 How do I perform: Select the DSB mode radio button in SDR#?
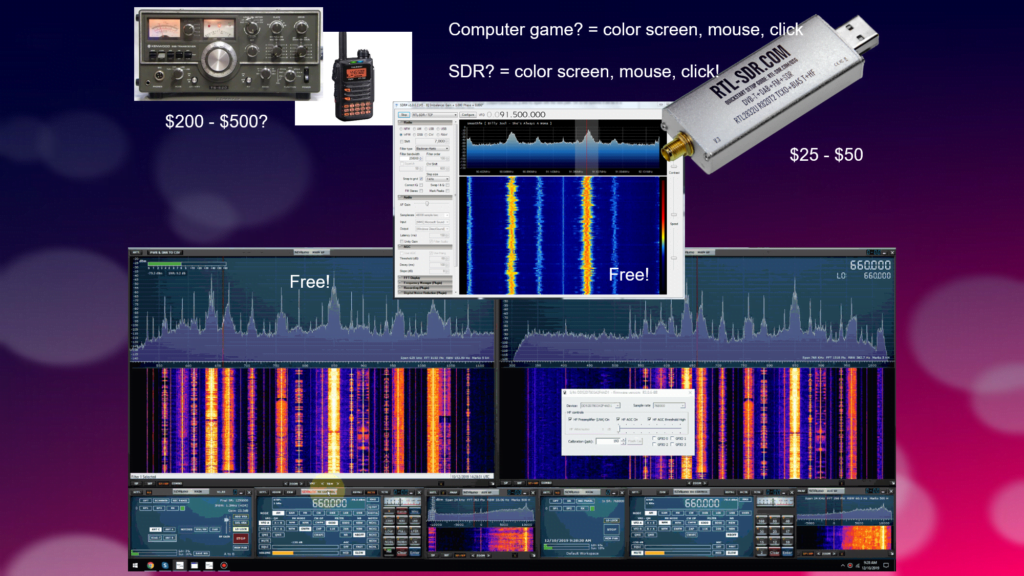[414, 135]
